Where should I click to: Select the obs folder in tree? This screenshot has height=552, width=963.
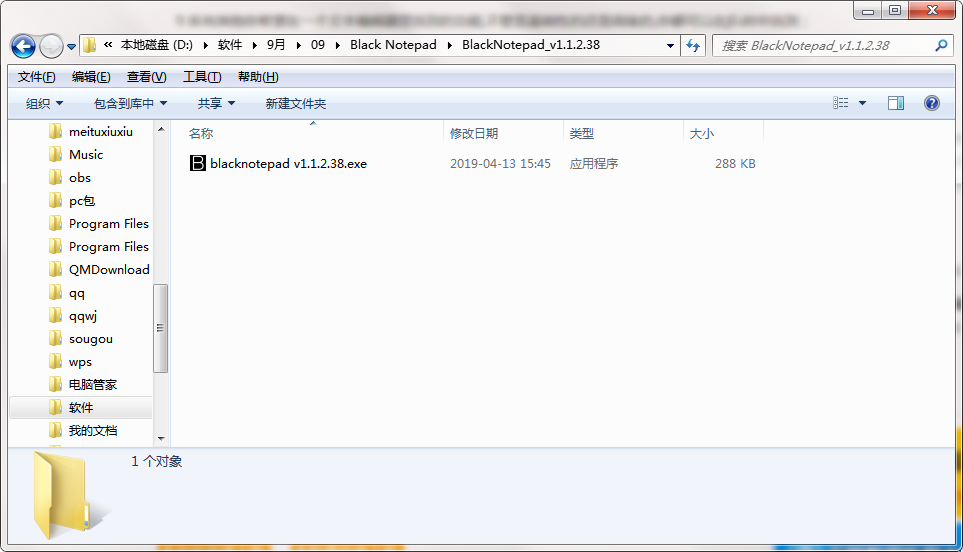coord(80,178)
